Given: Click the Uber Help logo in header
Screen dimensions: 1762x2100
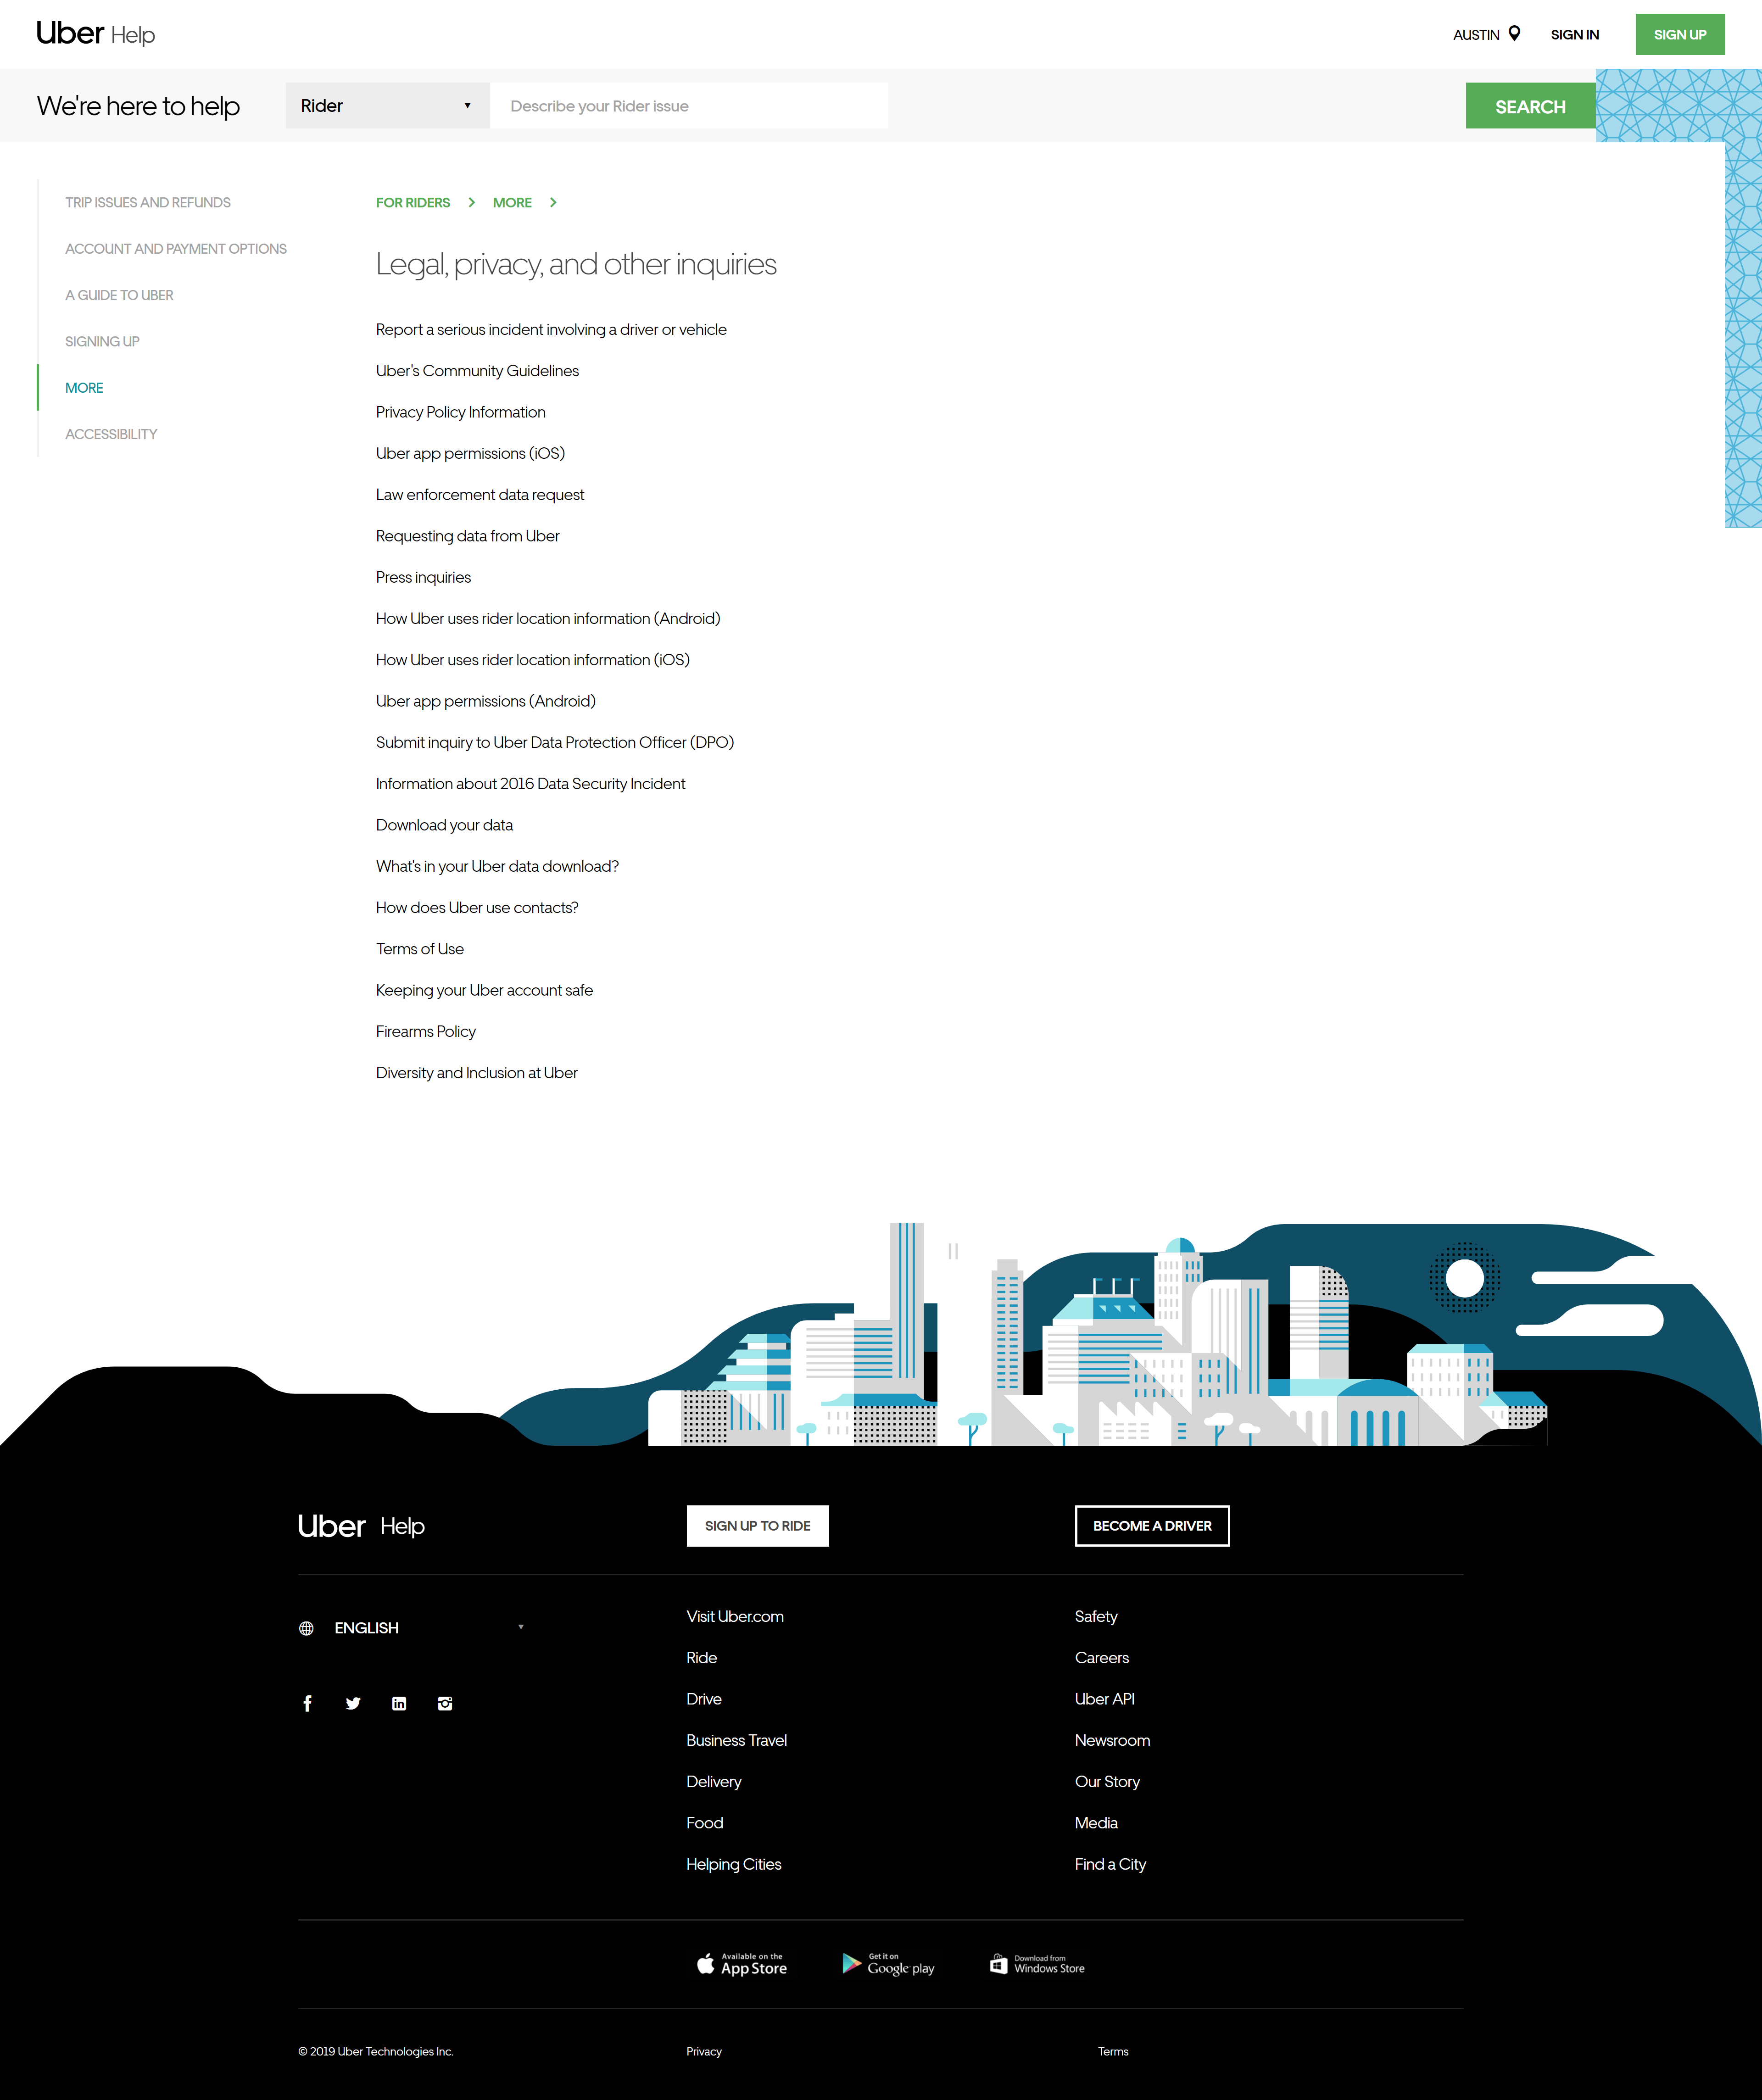Looking at the screenshot, I should [96, 34].
